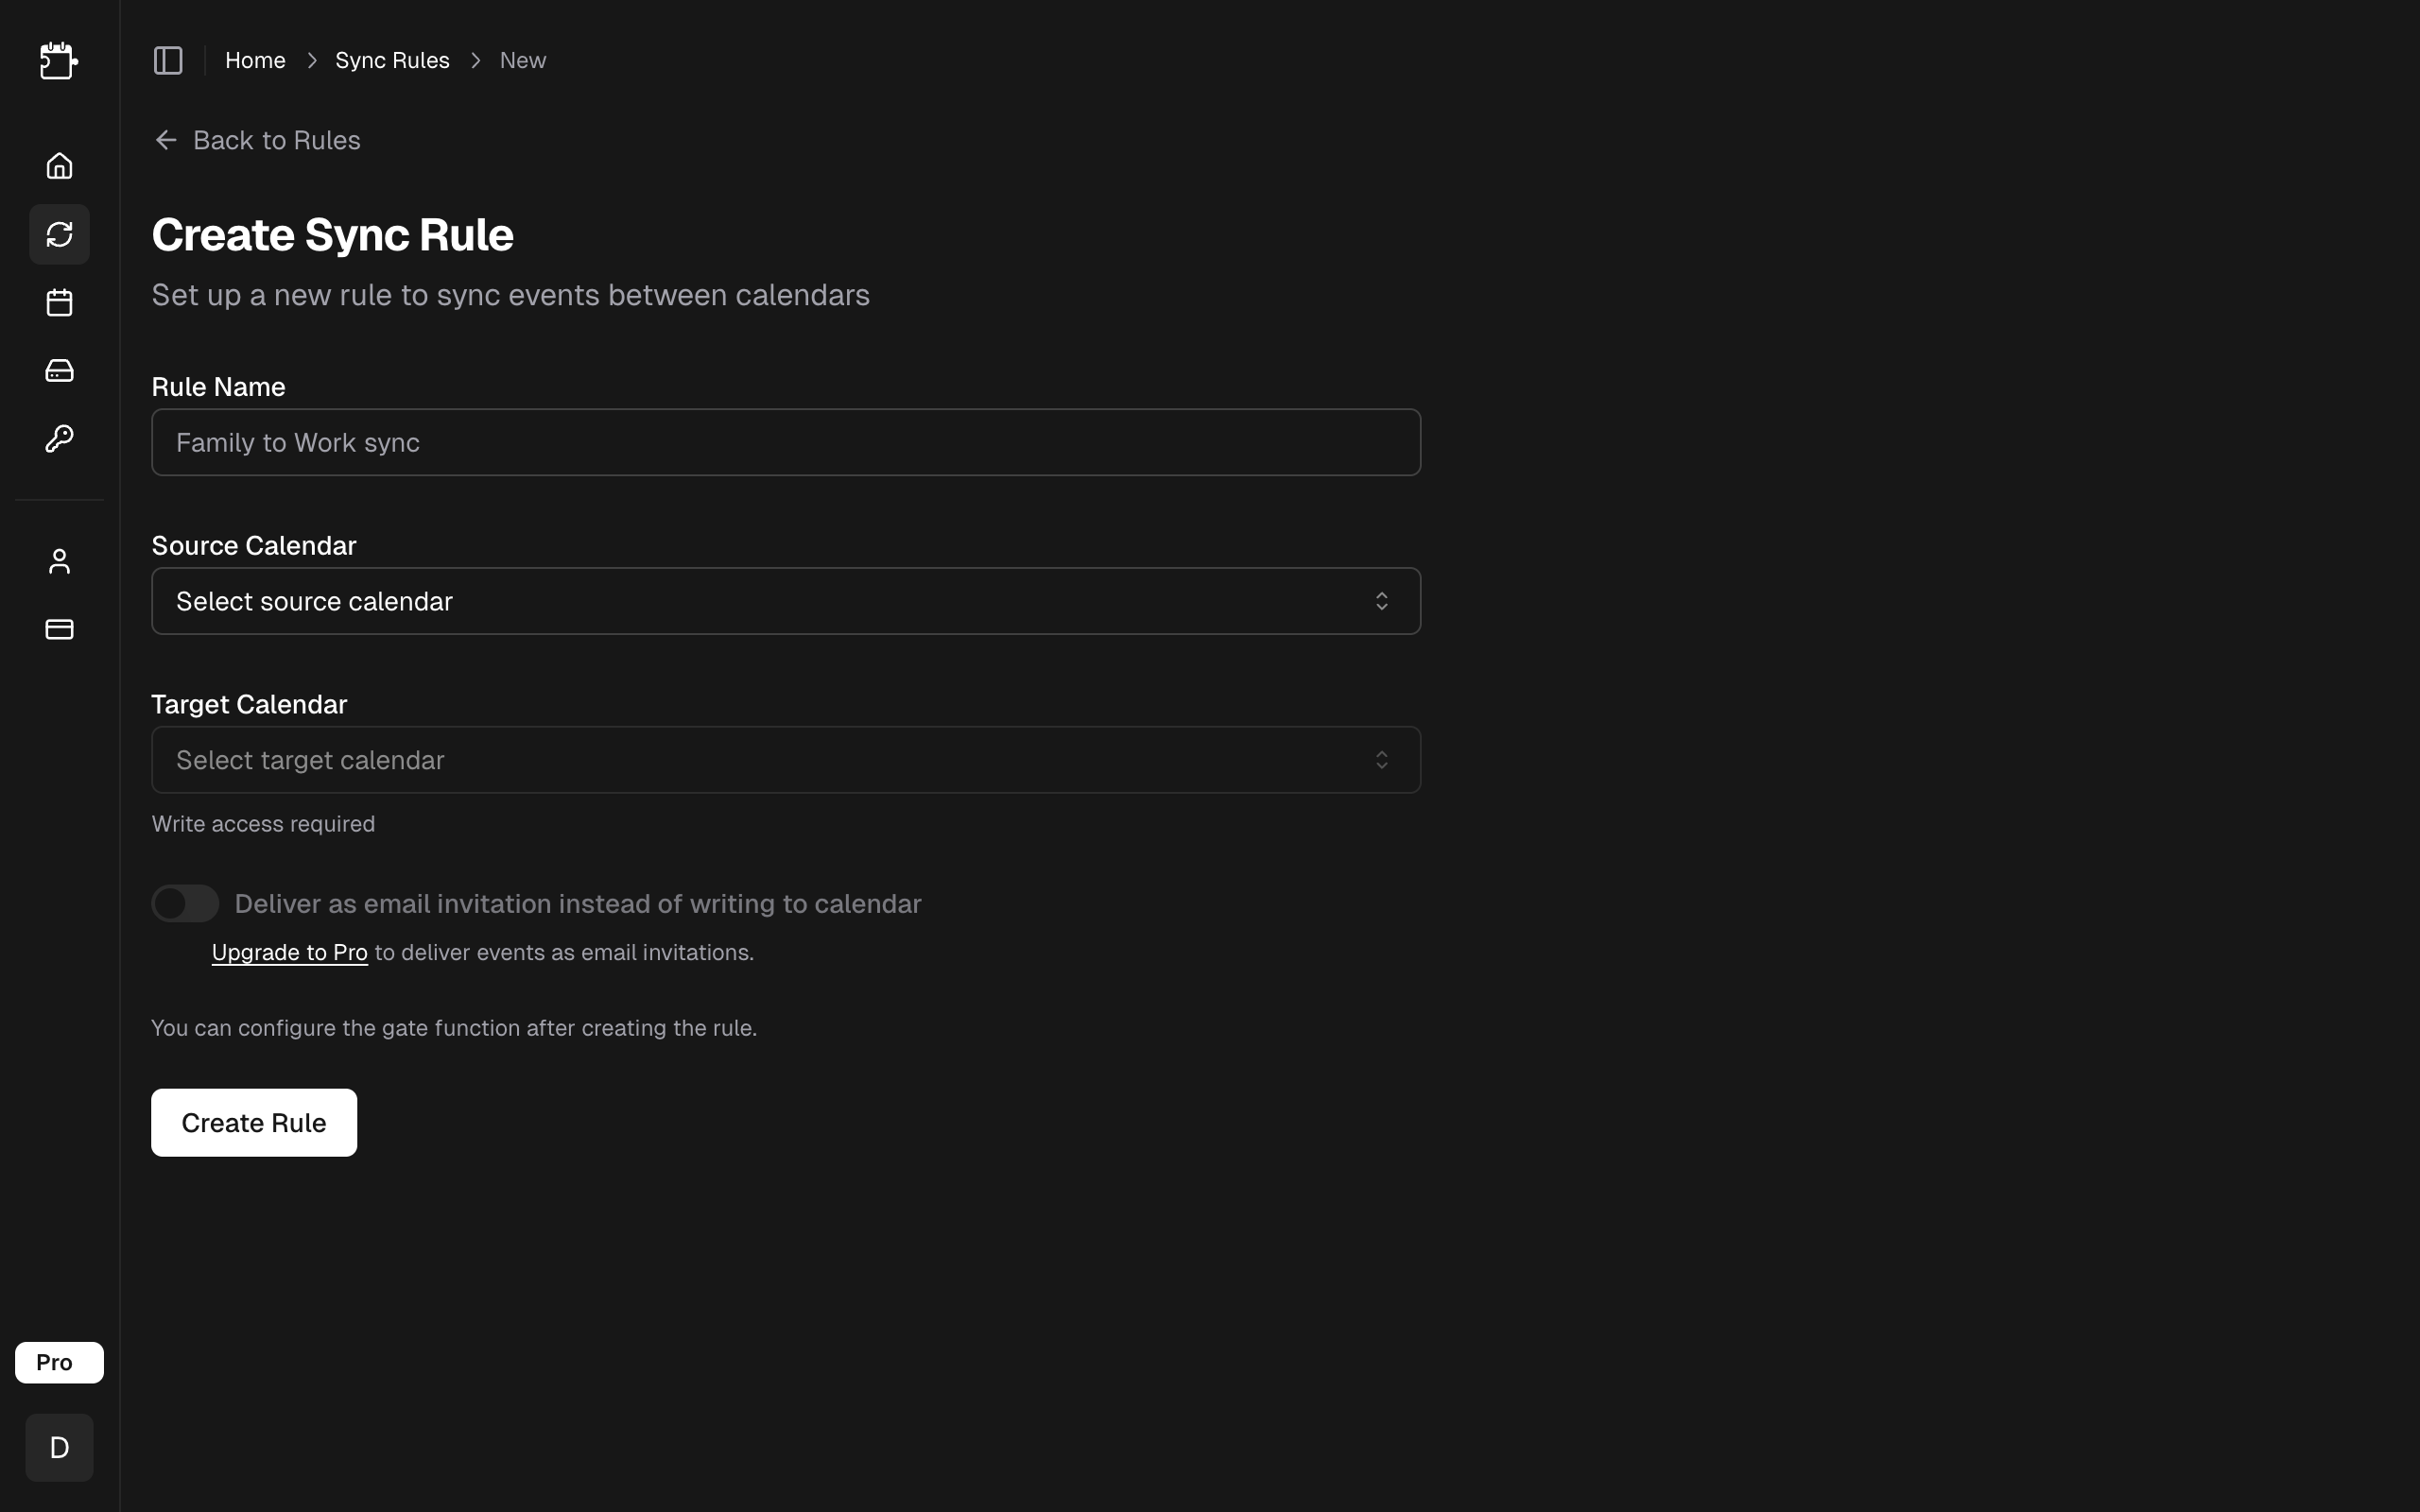Select the Sync Rules icon in sidebar
Screen dimensions: 2420x1512
coord(58,234)
